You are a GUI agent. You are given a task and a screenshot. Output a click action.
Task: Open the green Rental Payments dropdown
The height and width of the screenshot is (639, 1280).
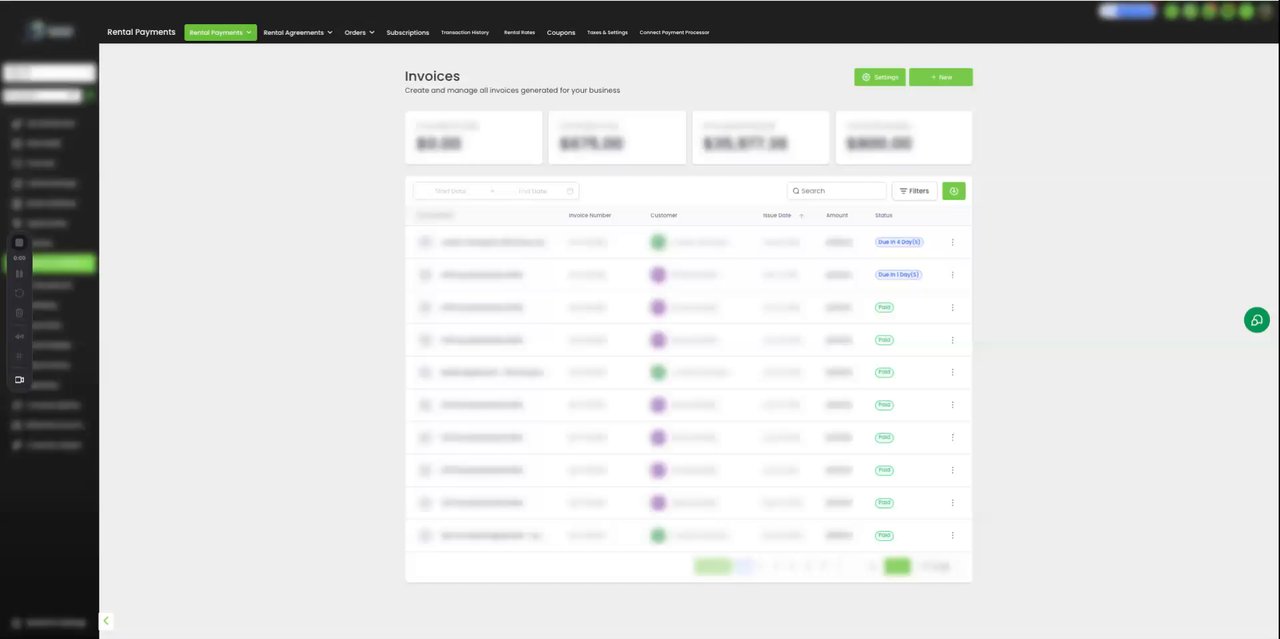[220, 32]
